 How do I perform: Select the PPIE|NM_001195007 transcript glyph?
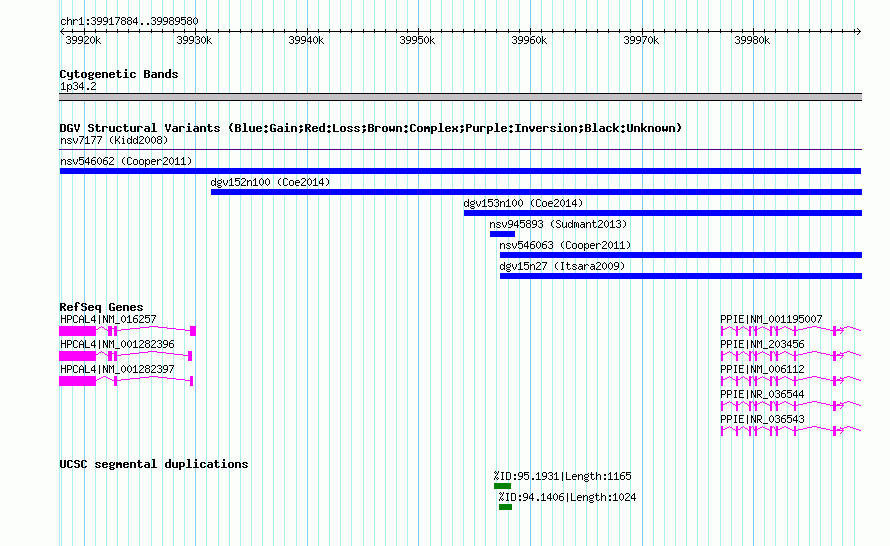(791, 331)
